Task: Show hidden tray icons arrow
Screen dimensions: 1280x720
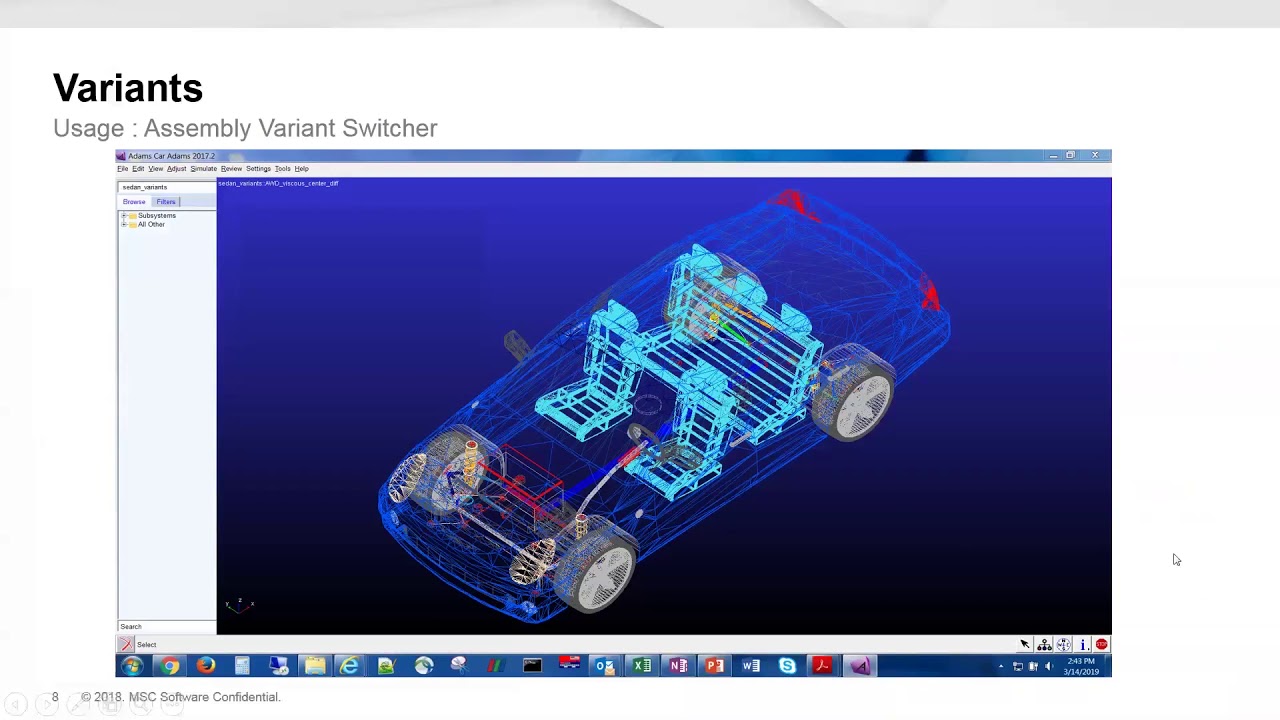Action: pyautogui.click(x=1001, y=667)
